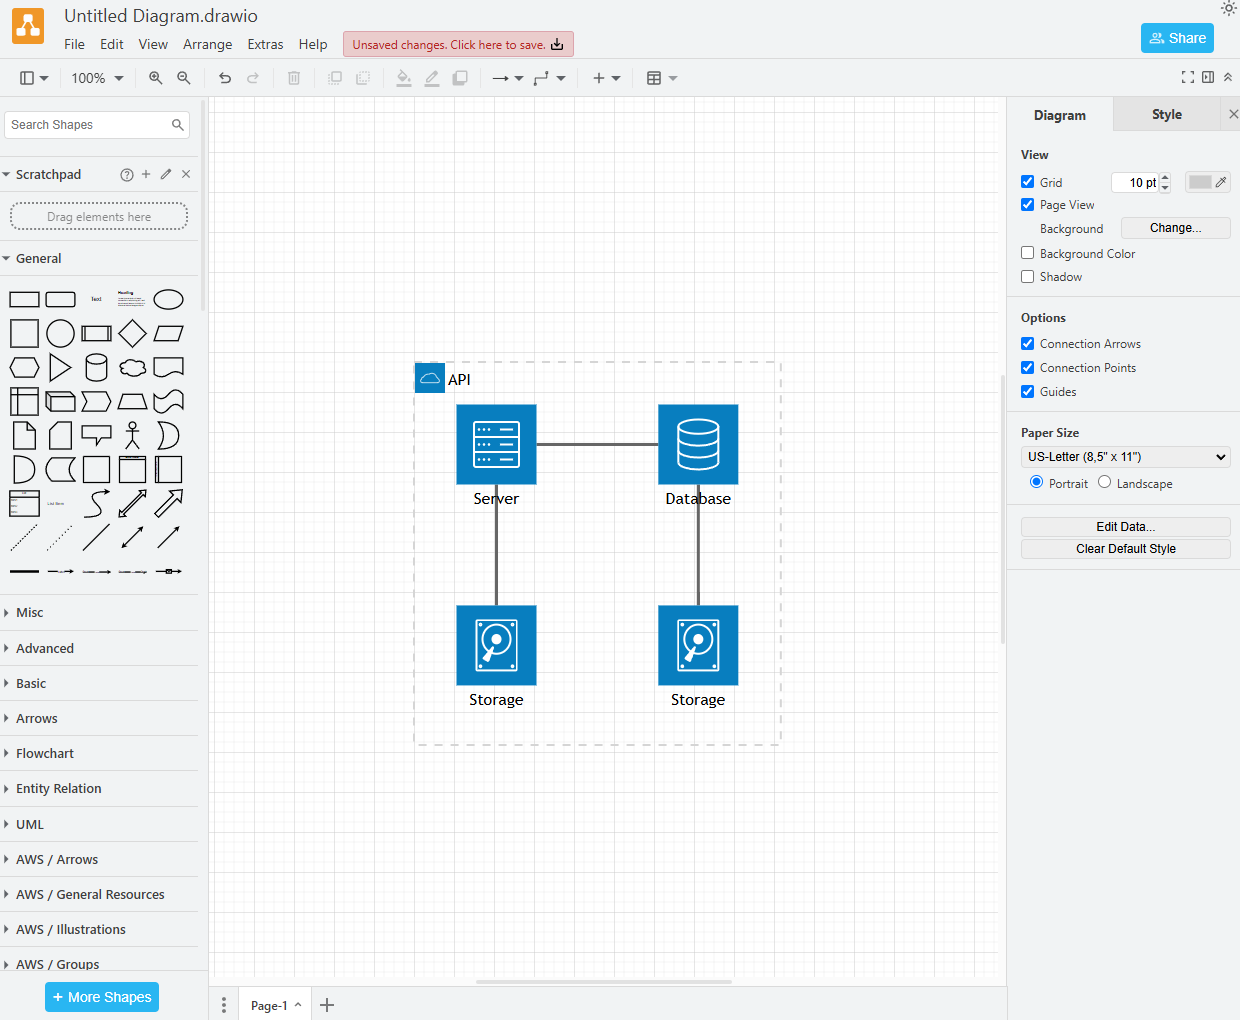Click the More Shapes button
Screen dimensions: 1240x1020
click(101, 997)
